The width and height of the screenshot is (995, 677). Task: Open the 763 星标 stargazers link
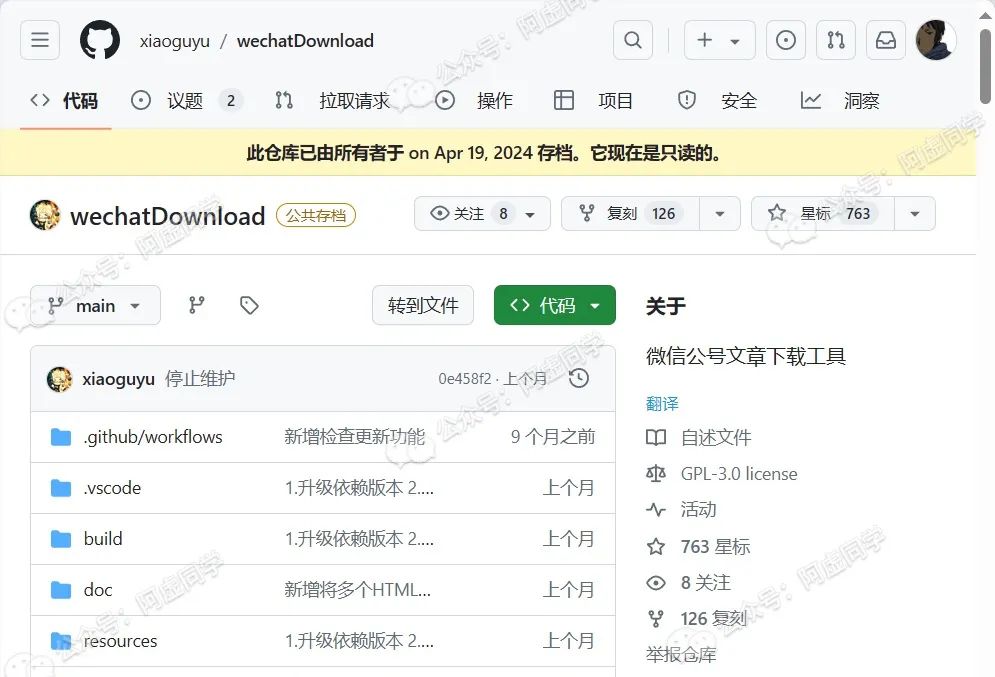(715, 546)
